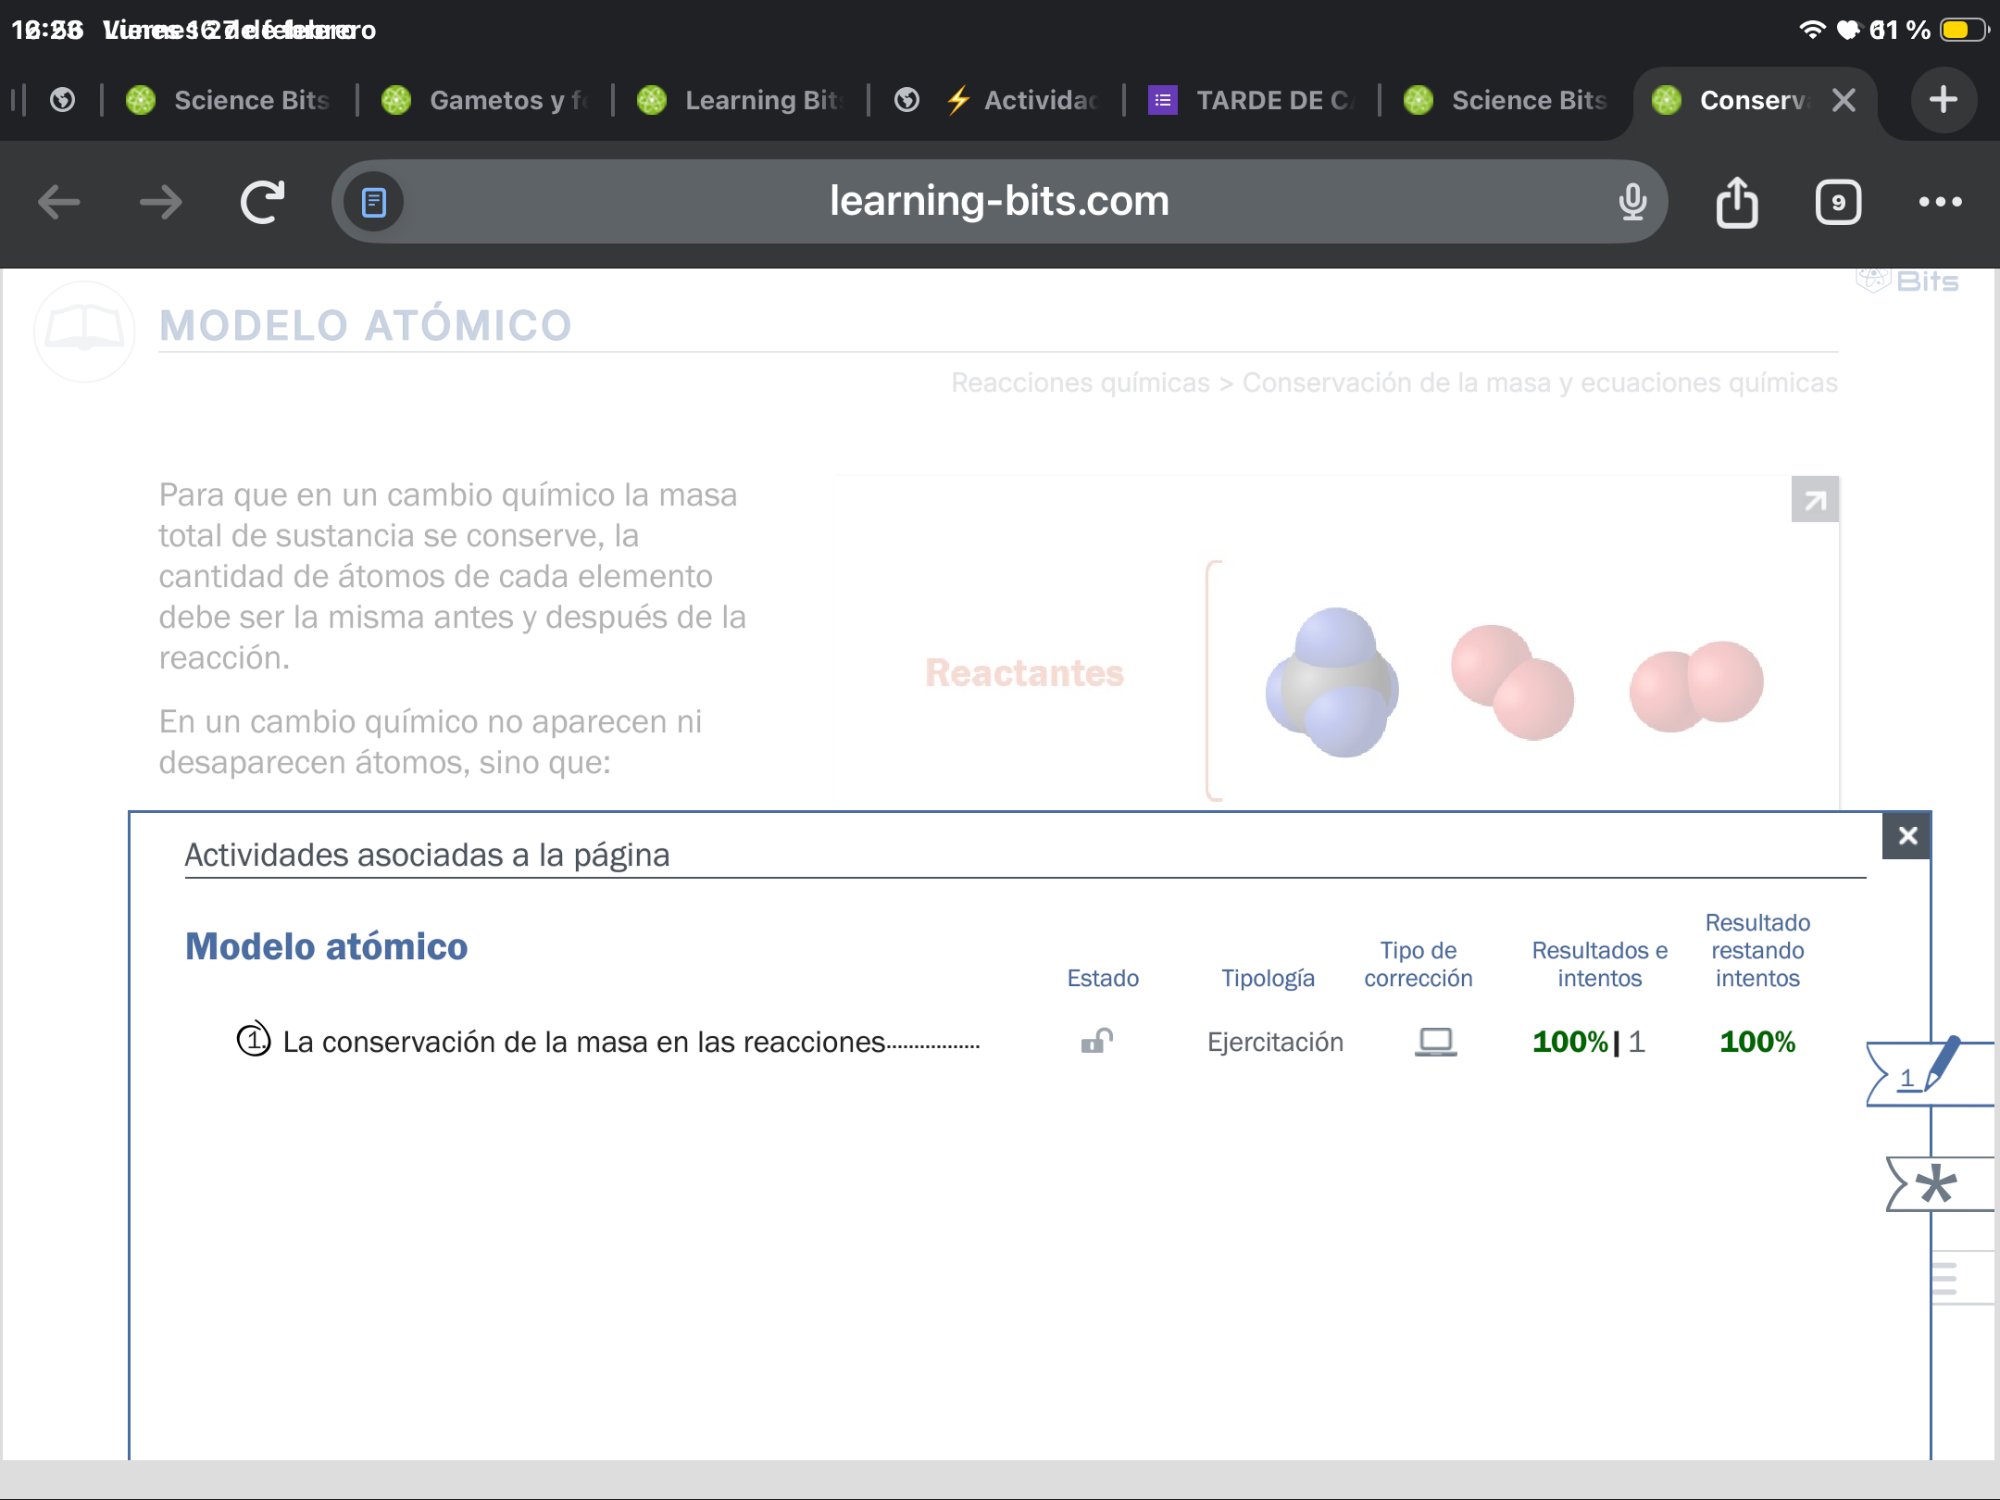Tap the microphone voice search icon
The image size is (2000, 1500).
click(1632, 202)
